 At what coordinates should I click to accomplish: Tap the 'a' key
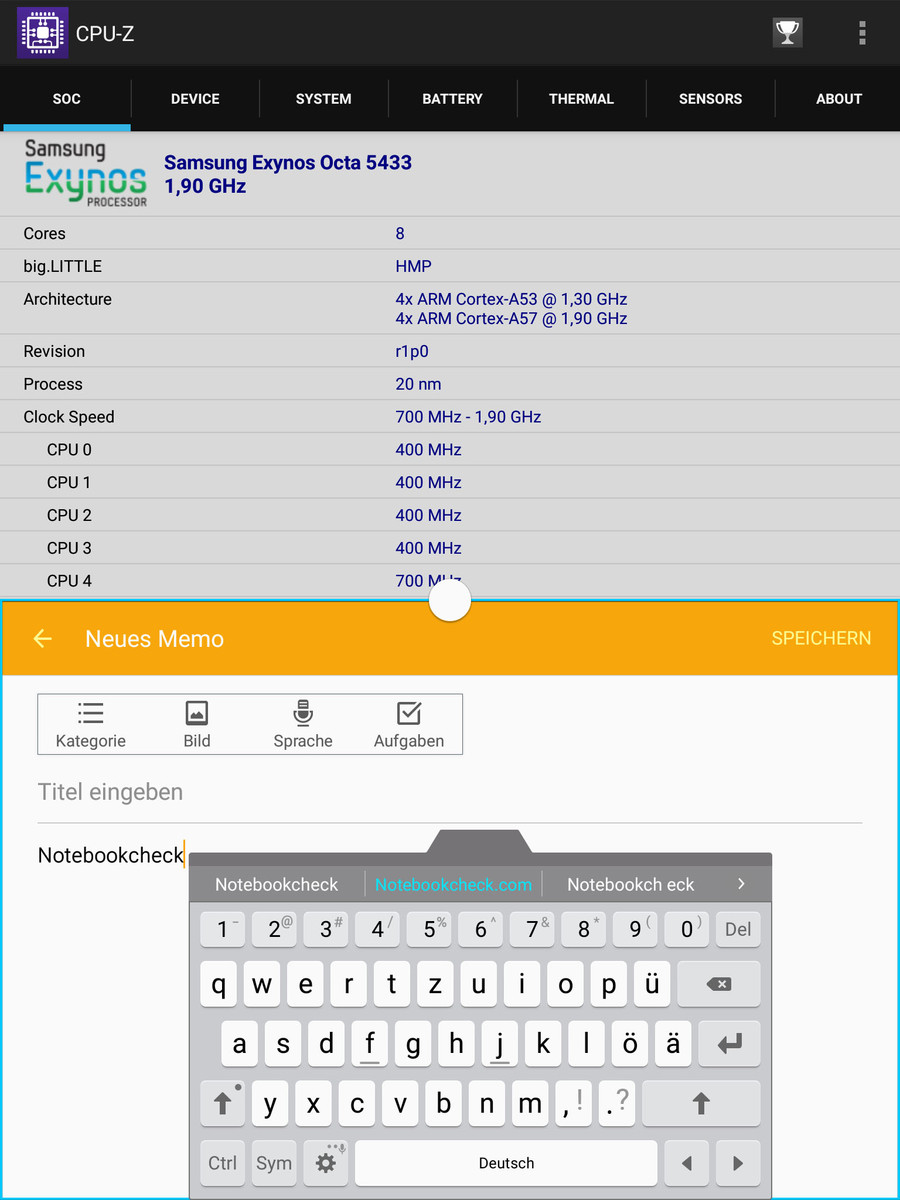click(240, 1044)
